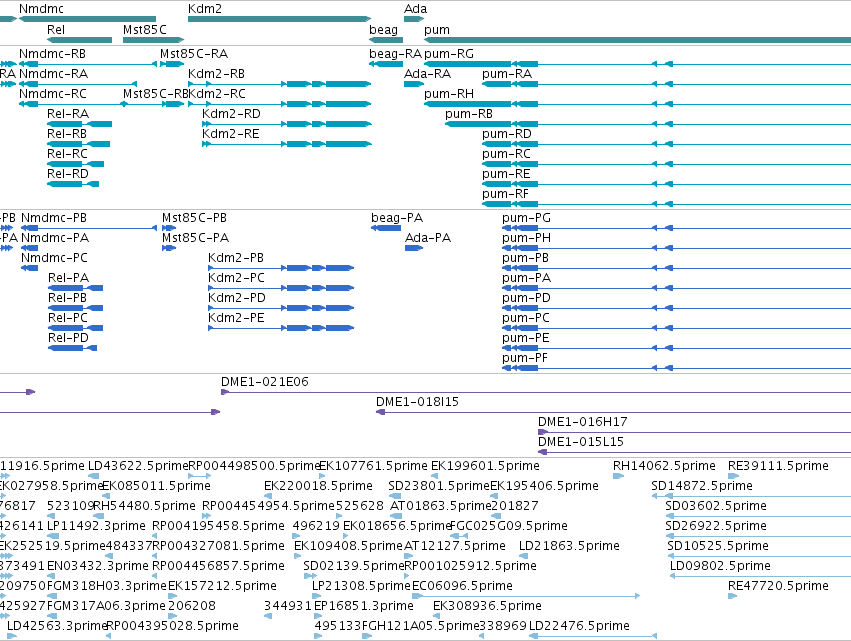This screenshot has width=851, height=641.
Task: Click EST EK220018.5prime label
Action: point(319,485)
